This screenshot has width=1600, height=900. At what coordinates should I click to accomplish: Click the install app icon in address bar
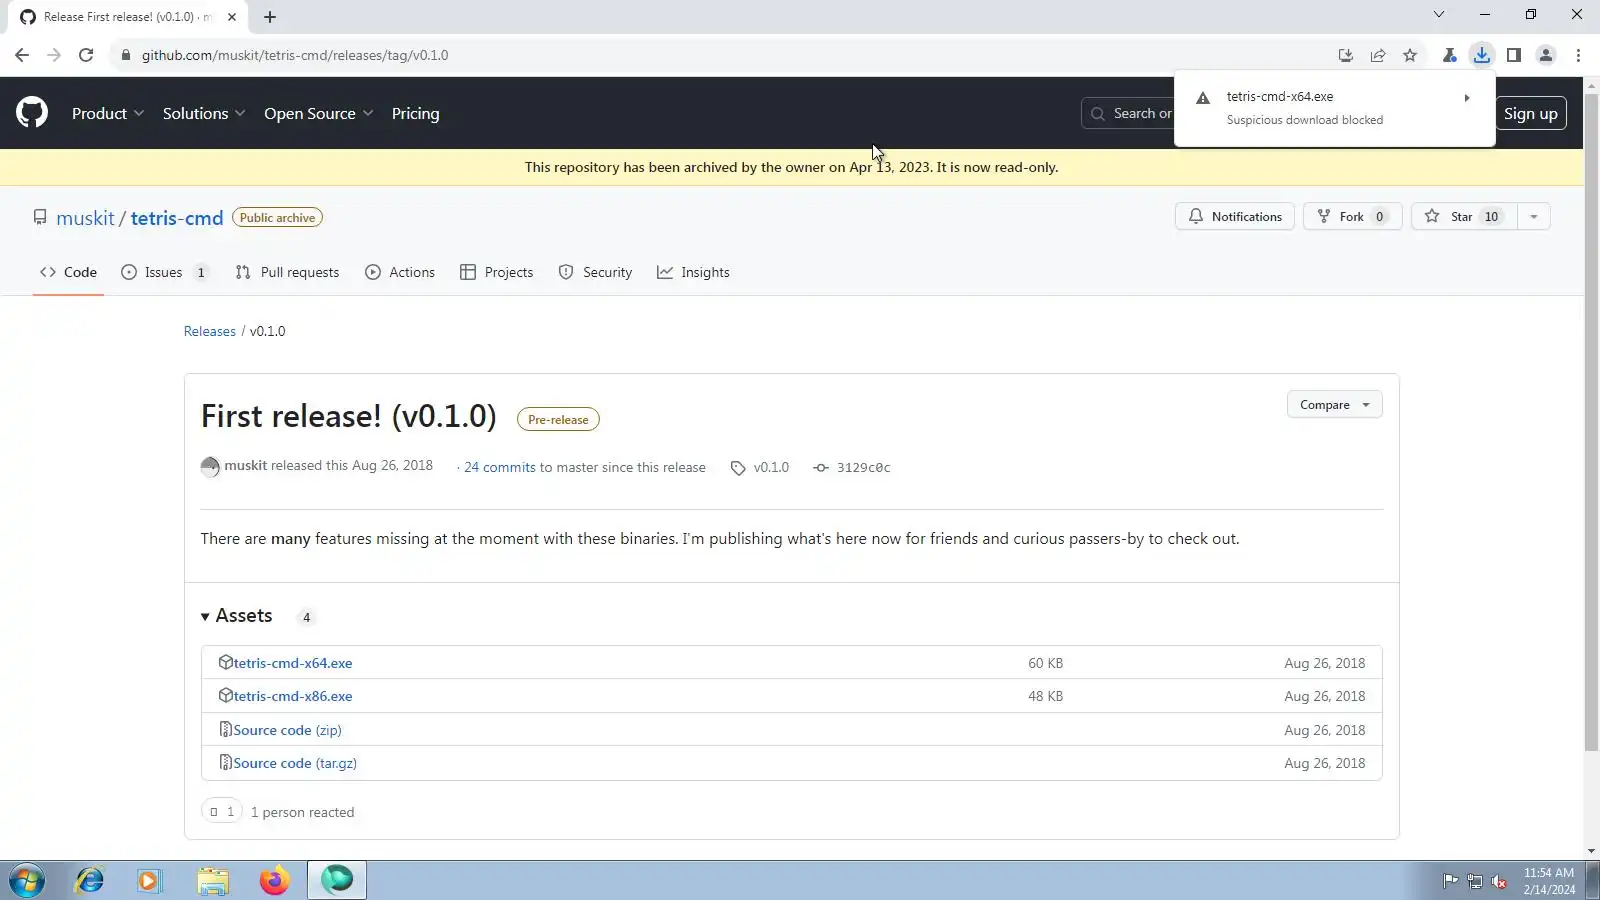click(1346, 55)
